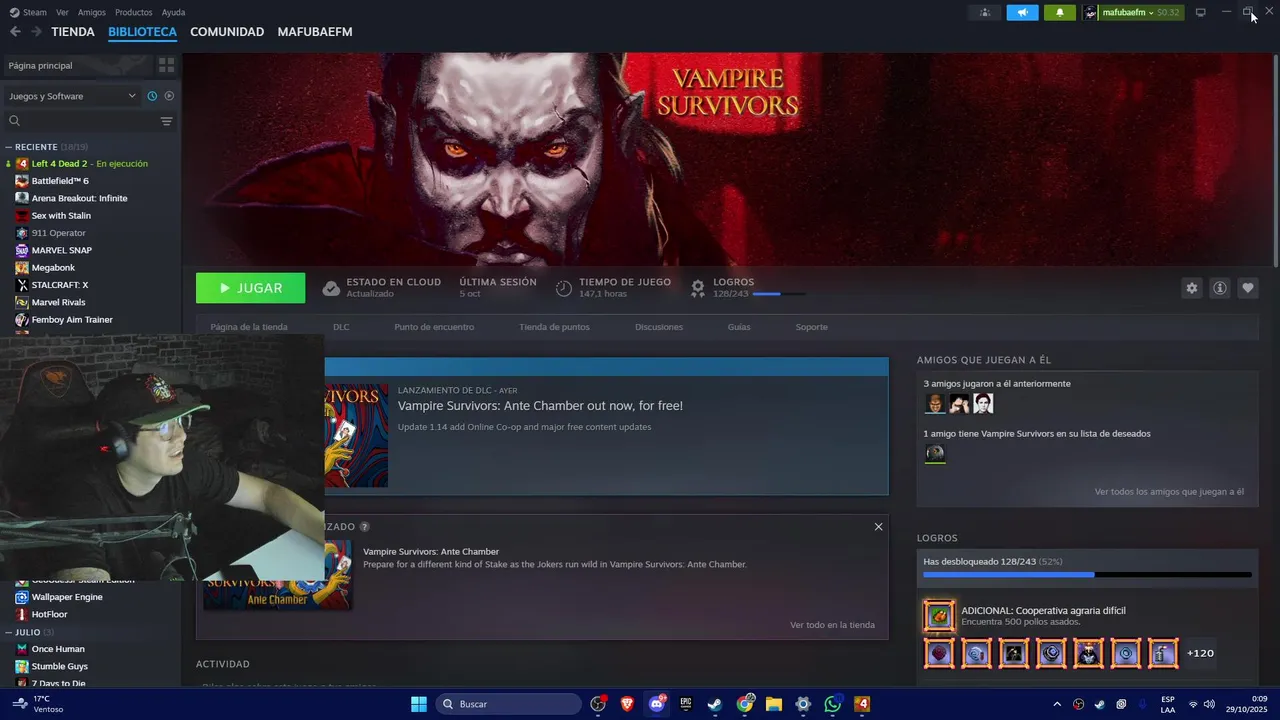
Task: Open Tienda de puntos link
Action: pyautogui.click(x=554, y=327)
